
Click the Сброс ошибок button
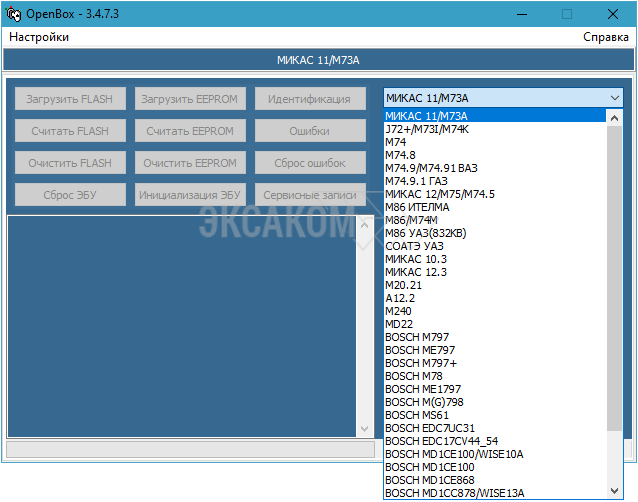(x=310, y=163)
